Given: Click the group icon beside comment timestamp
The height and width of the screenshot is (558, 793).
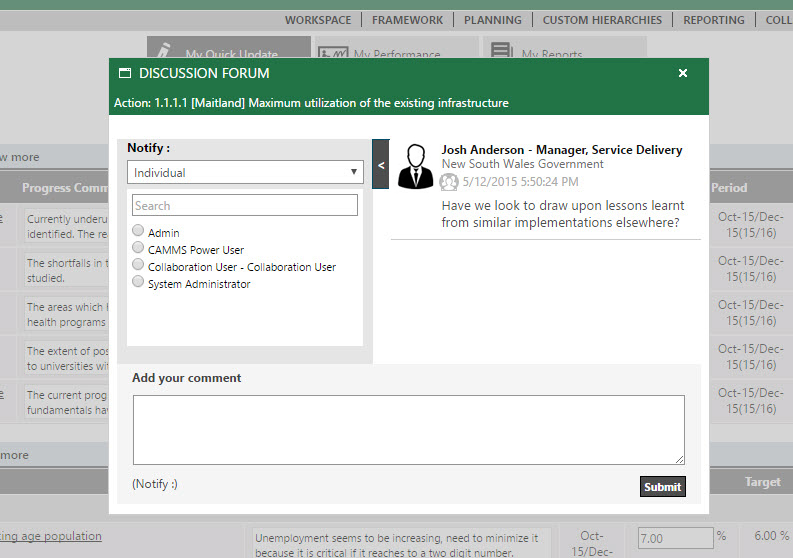Looking at the screenshot, I should tap(449, 182).
